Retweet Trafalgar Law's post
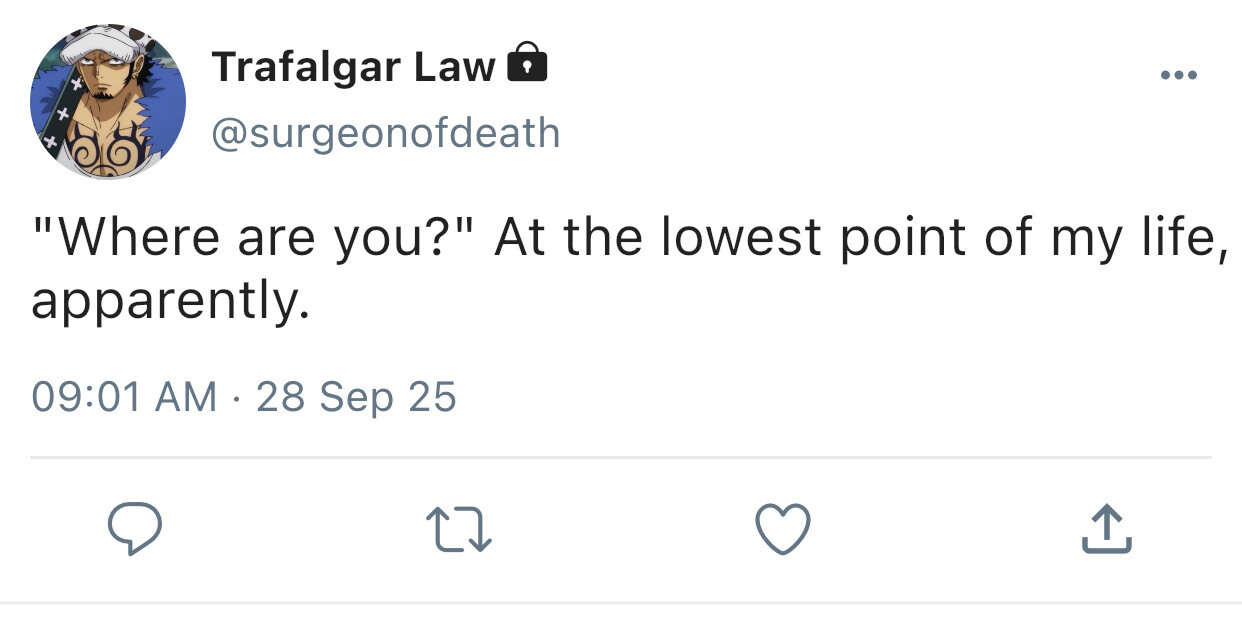The image size is (1242, 621). (x=458, y=529)
